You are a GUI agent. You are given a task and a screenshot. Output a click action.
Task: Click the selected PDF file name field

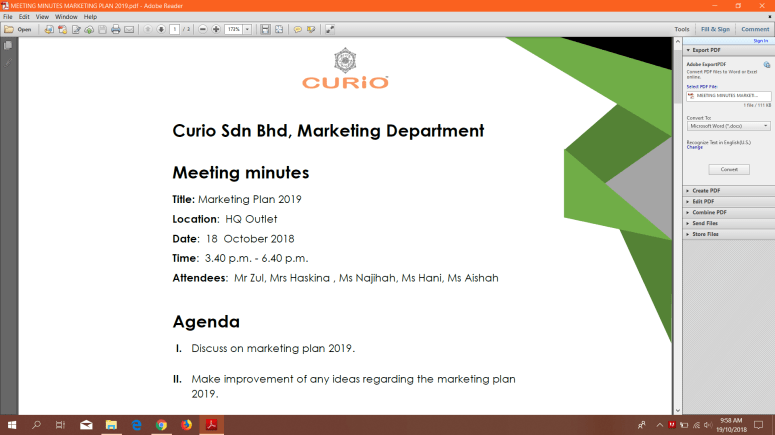tap(729, 96)
